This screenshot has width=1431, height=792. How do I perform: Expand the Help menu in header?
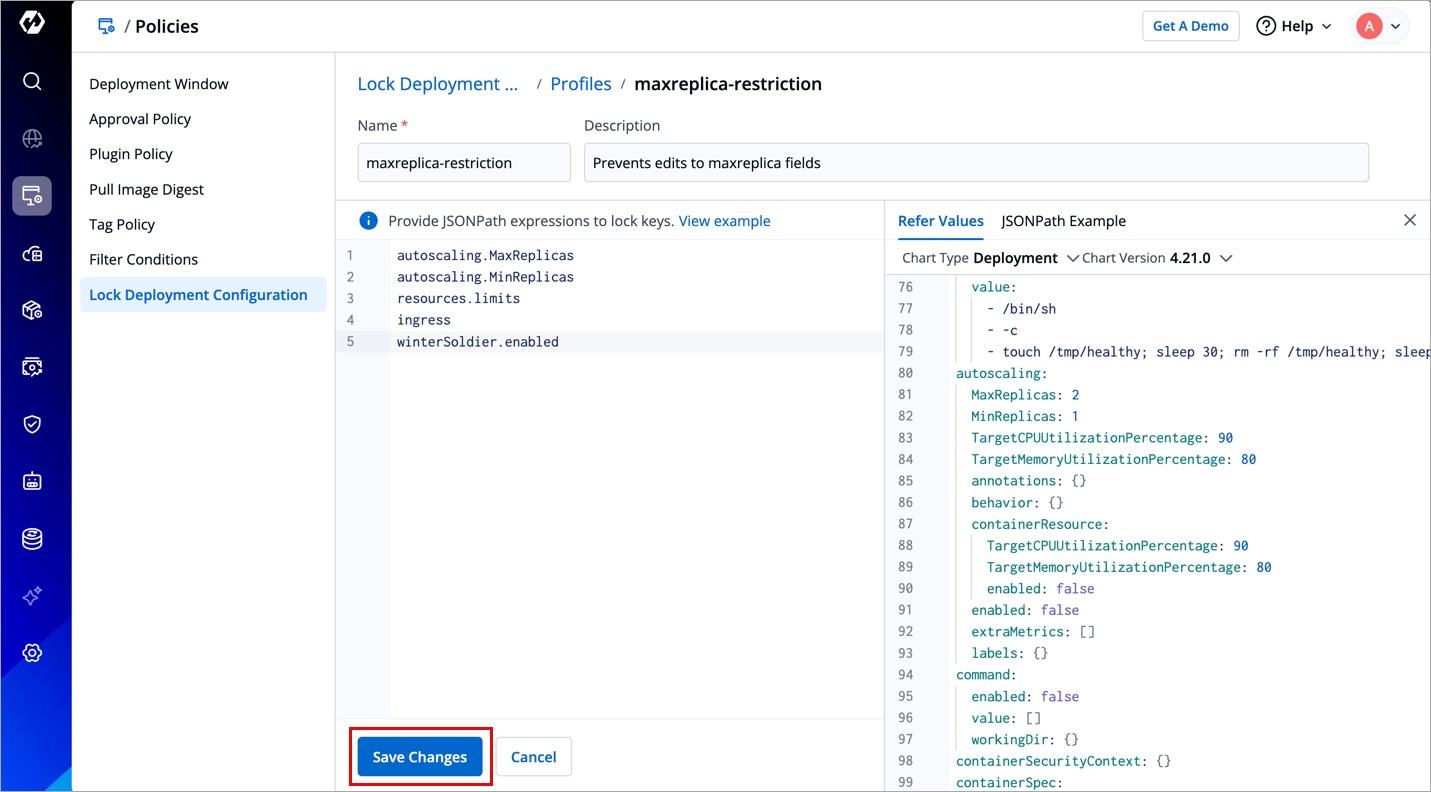(1295, 26)
